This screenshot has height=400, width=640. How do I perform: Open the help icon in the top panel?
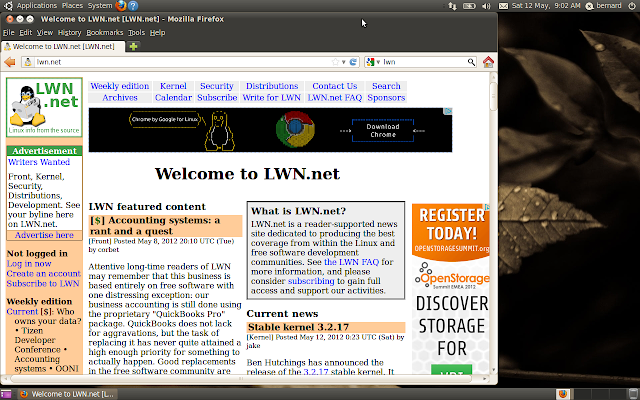pyautogui.click(x=133, y=6)
